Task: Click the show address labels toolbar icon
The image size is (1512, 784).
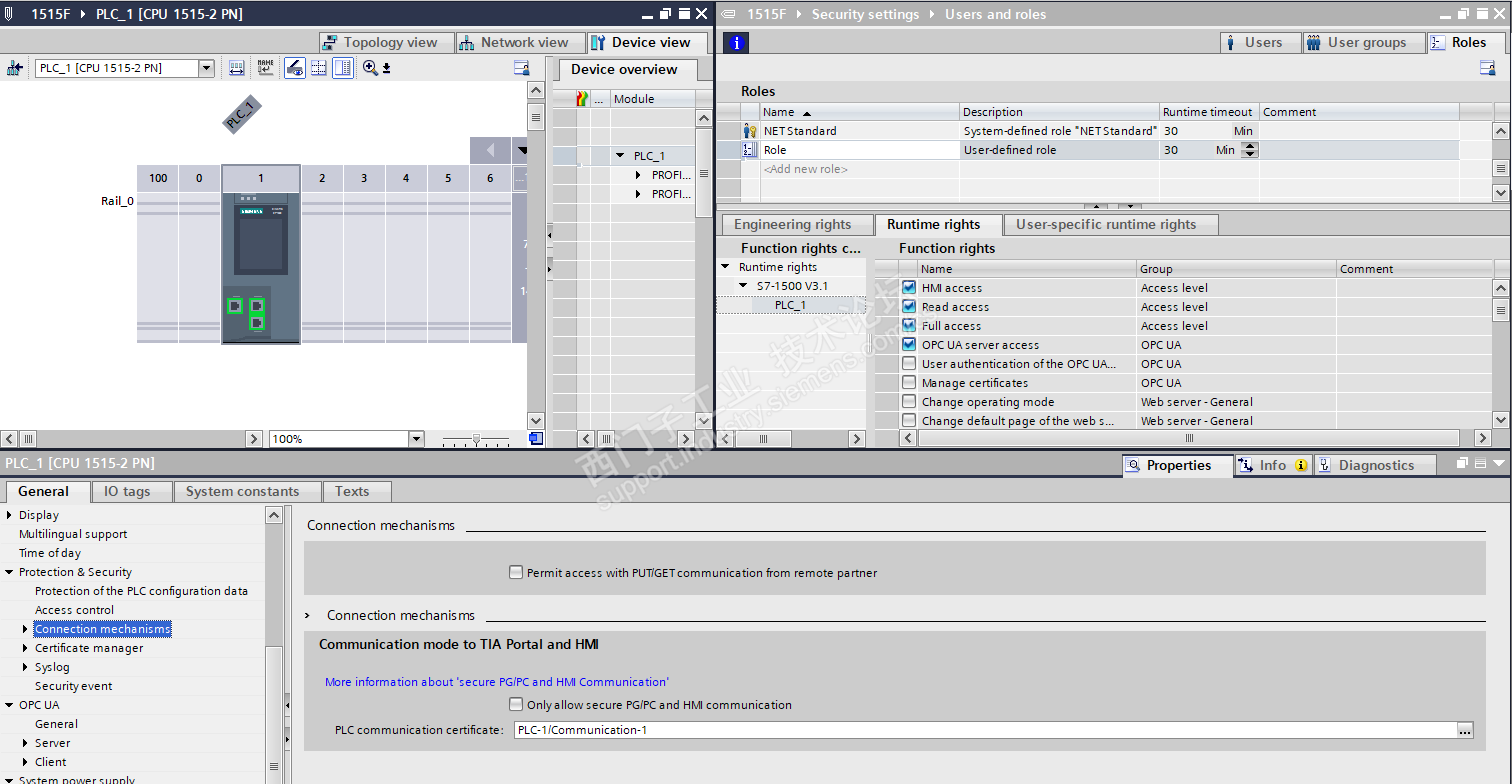Action: (x=237, y=68)
